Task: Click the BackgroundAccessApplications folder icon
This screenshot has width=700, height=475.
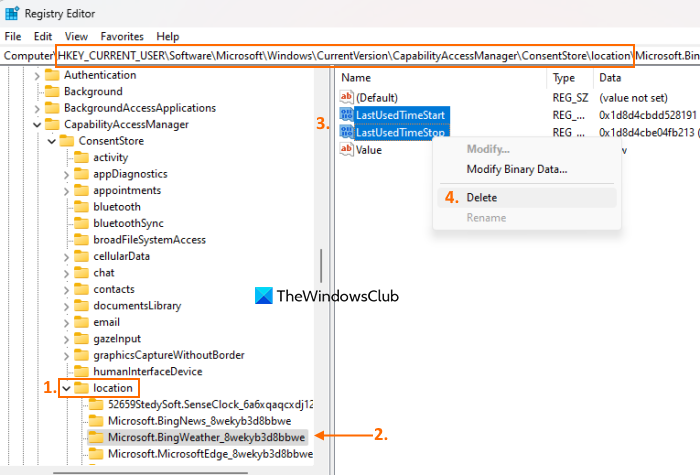Action: (x=52, y=108)
